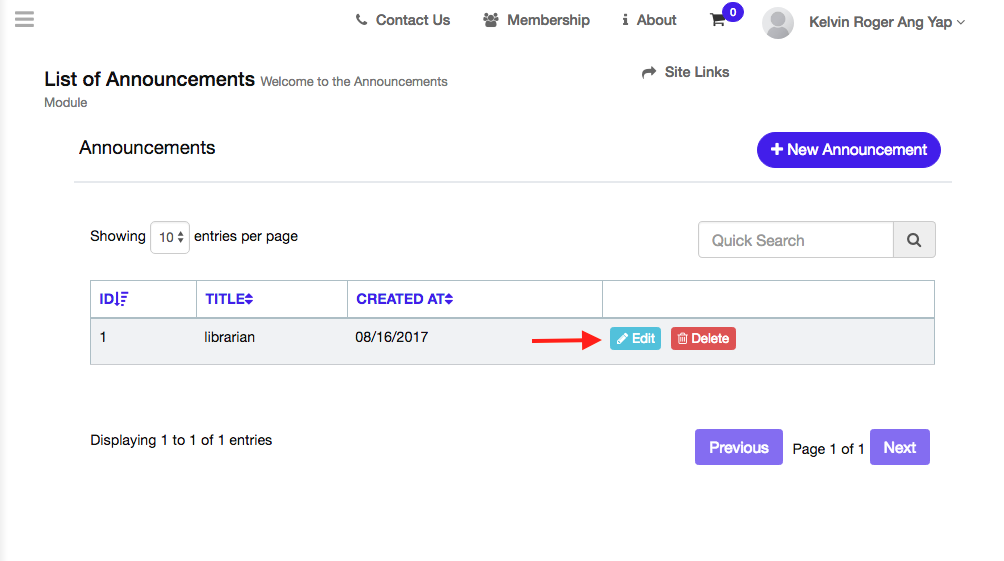
Task: Sort table by Created At column
Action: [x=404, y=298]
